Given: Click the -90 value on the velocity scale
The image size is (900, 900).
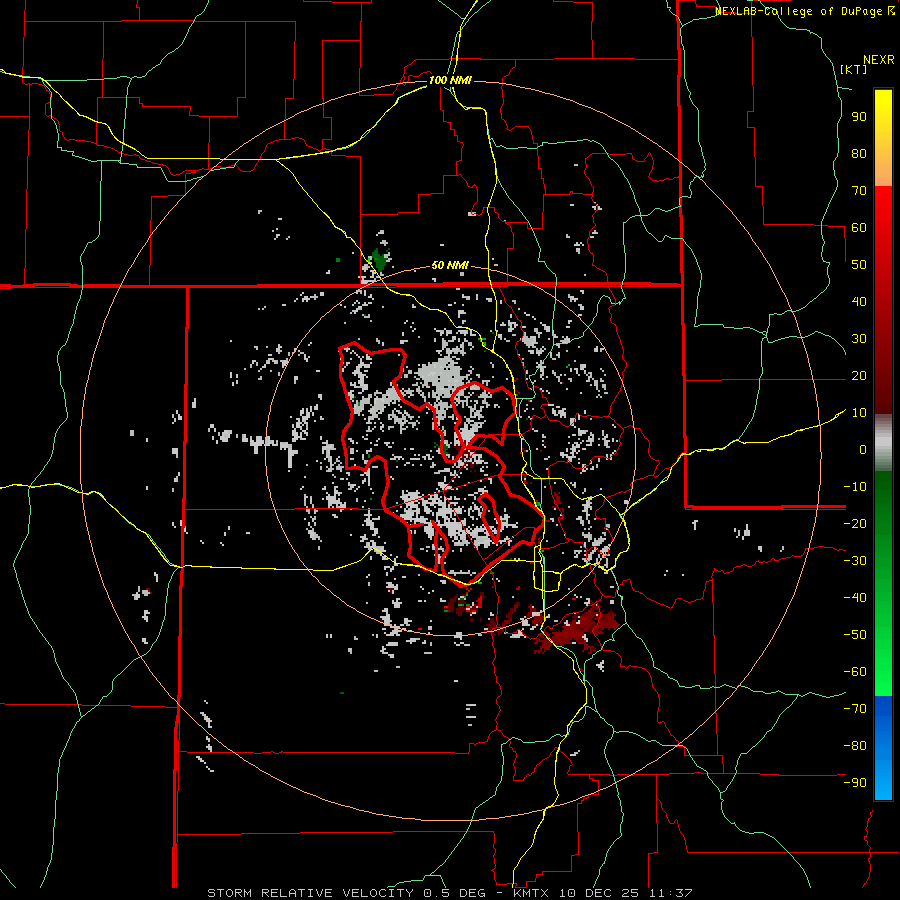Looking at the screenshot, I should (x=854, y=783).
